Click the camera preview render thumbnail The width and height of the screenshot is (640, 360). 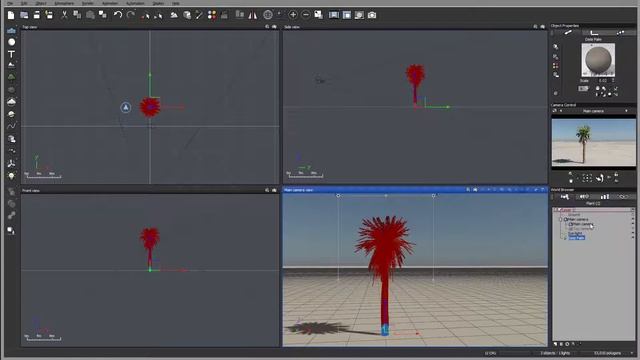click(x=593, y=142)
